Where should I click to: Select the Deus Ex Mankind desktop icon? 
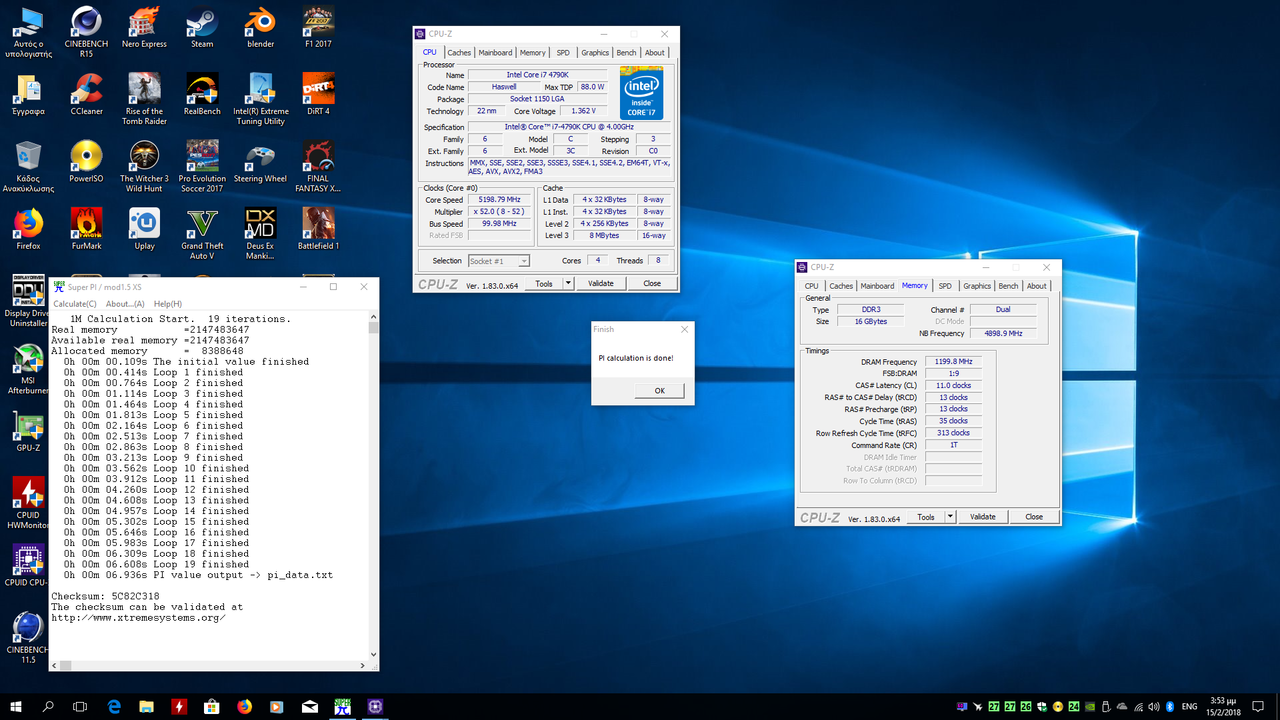pyautogui.click(x=260, y=233)
